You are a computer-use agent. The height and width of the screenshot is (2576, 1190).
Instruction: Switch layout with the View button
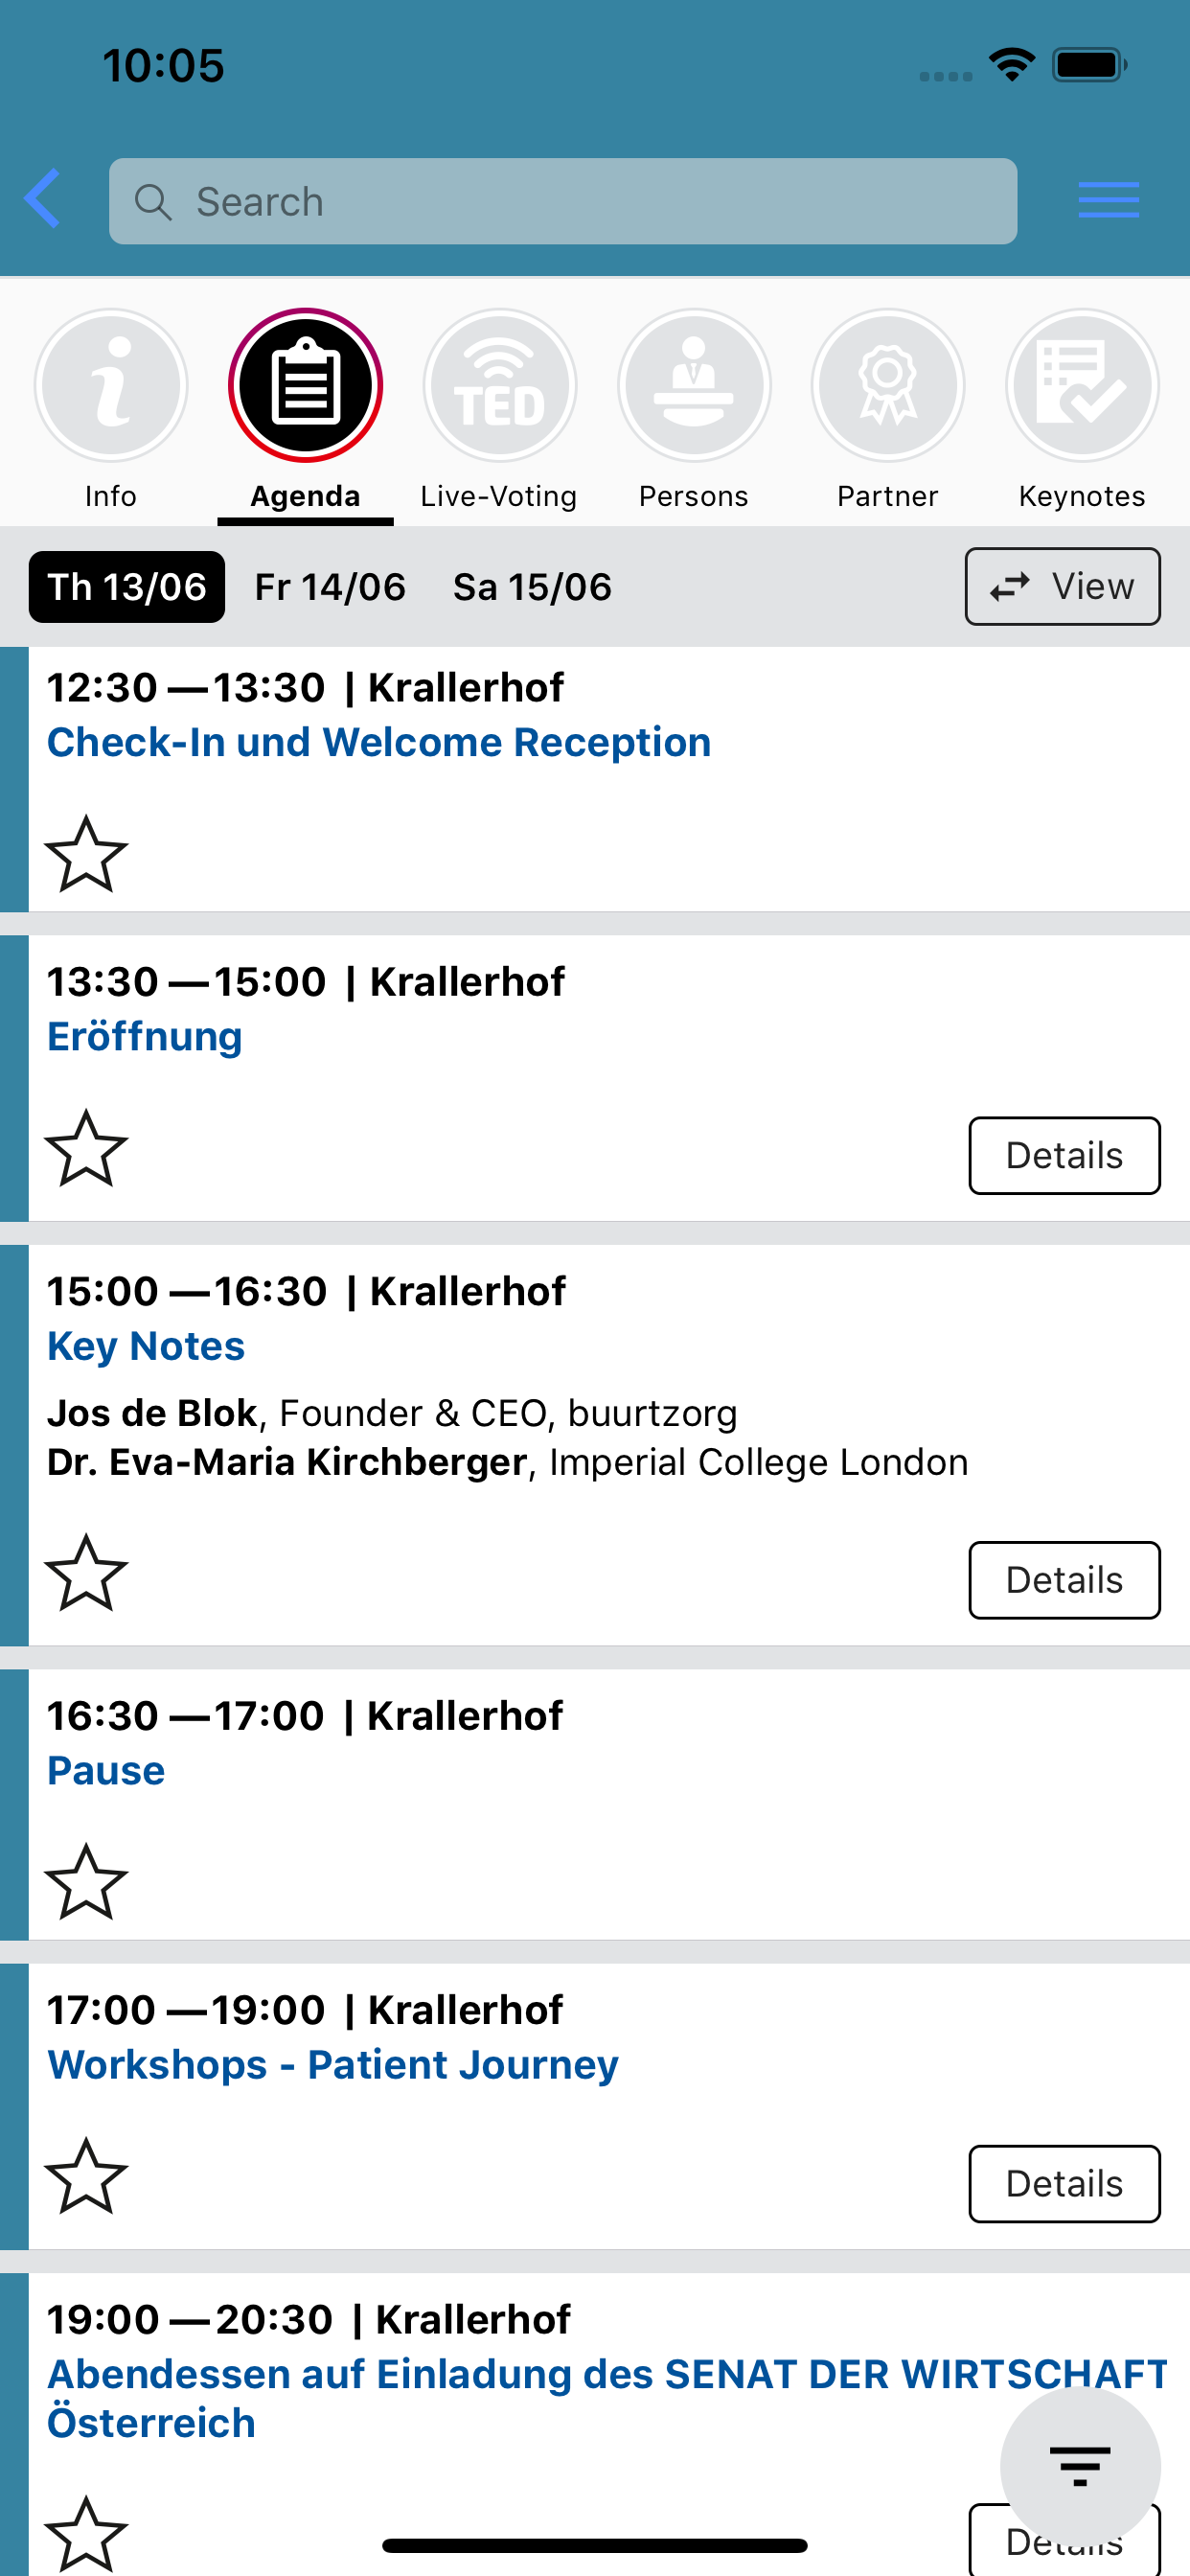pos(1062,586)
